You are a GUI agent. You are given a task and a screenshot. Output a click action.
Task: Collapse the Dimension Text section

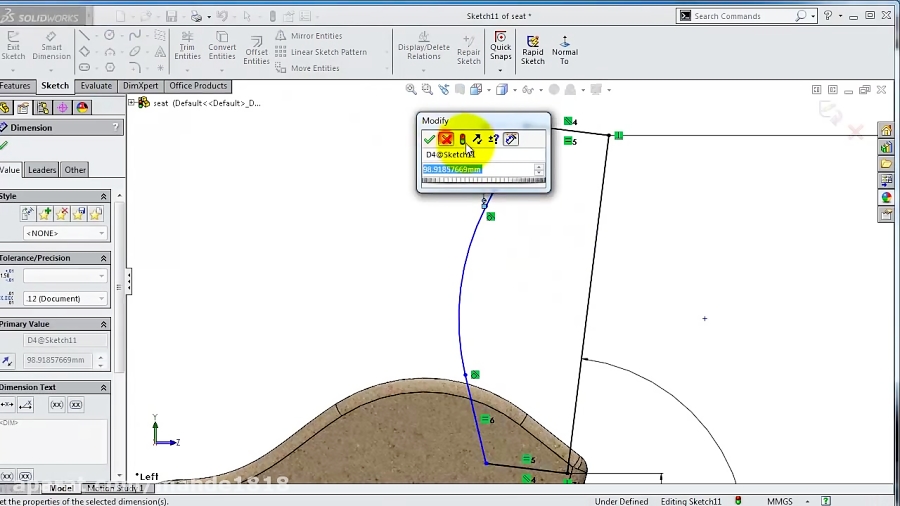(x=103, y=387)
